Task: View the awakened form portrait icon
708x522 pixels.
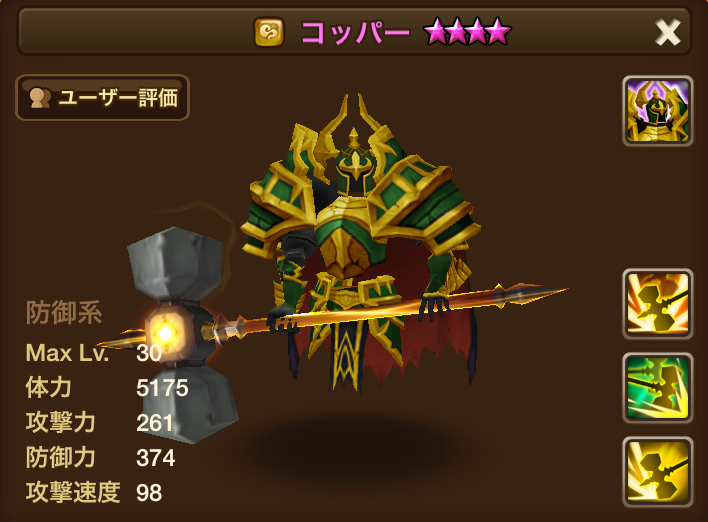Action: pyautogui.click(x=657, y=111)
